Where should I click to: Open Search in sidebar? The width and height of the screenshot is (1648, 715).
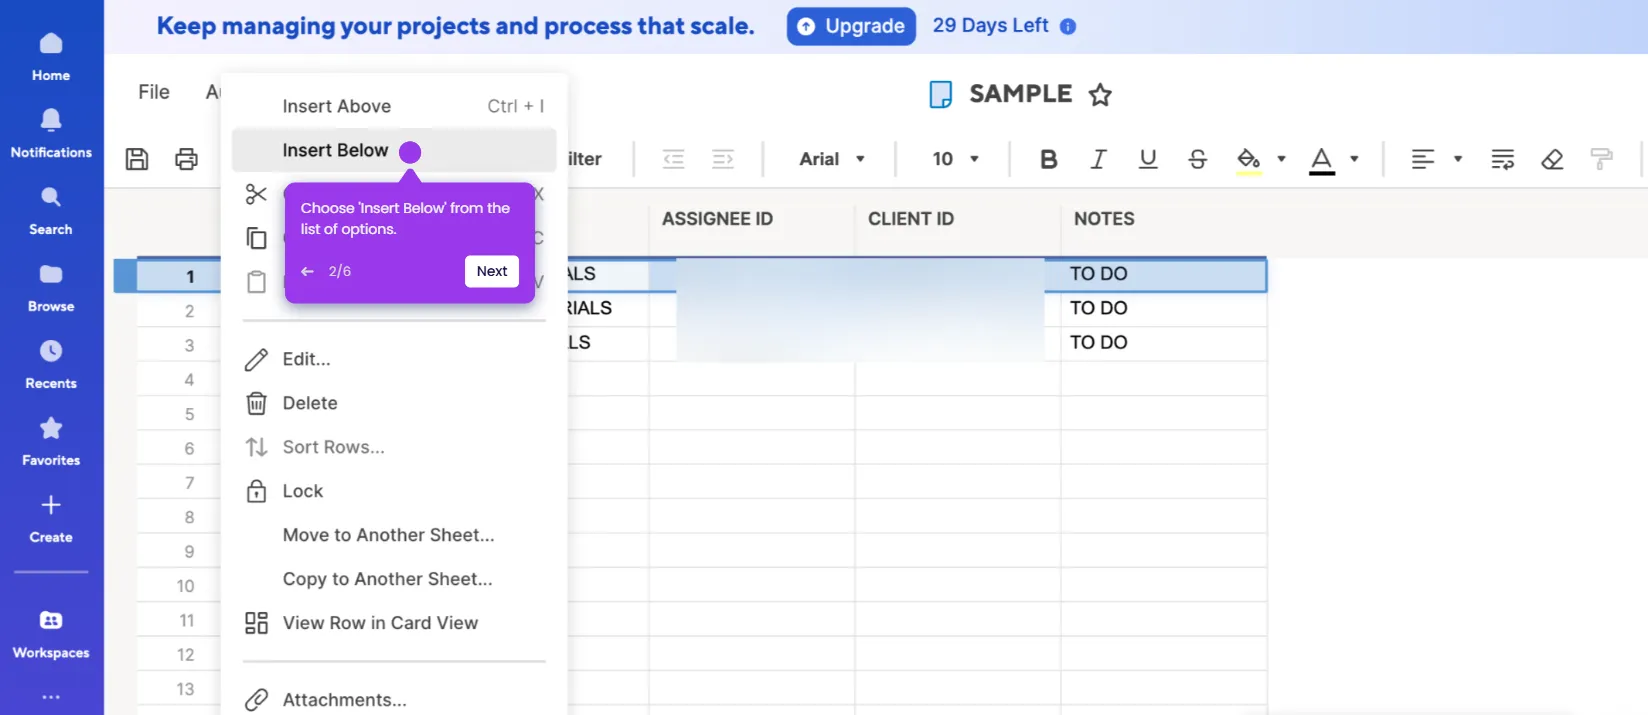pyautogui.click(x=51, y=211)
